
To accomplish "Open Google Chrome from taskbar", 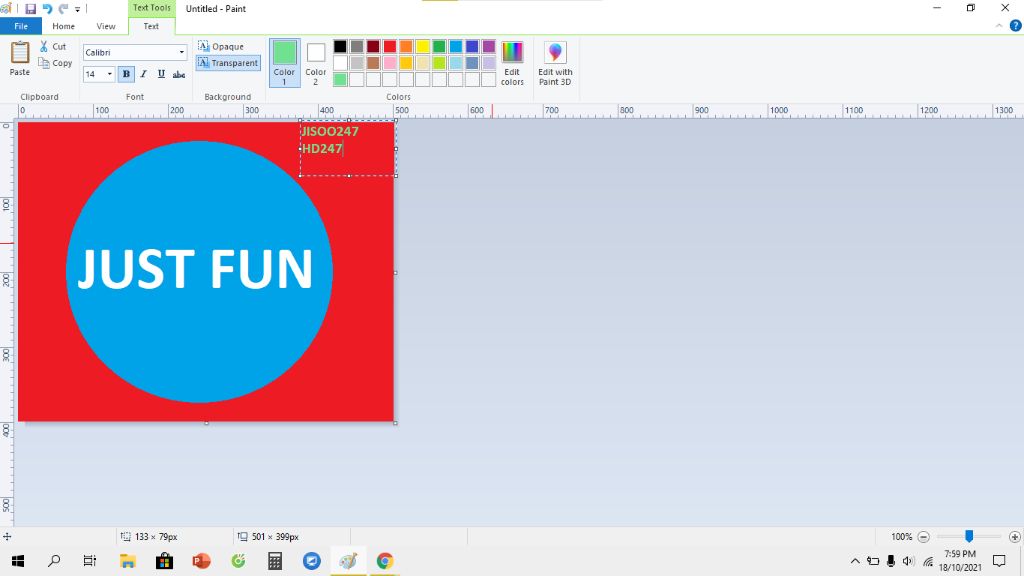I will [x=385, y=561].
